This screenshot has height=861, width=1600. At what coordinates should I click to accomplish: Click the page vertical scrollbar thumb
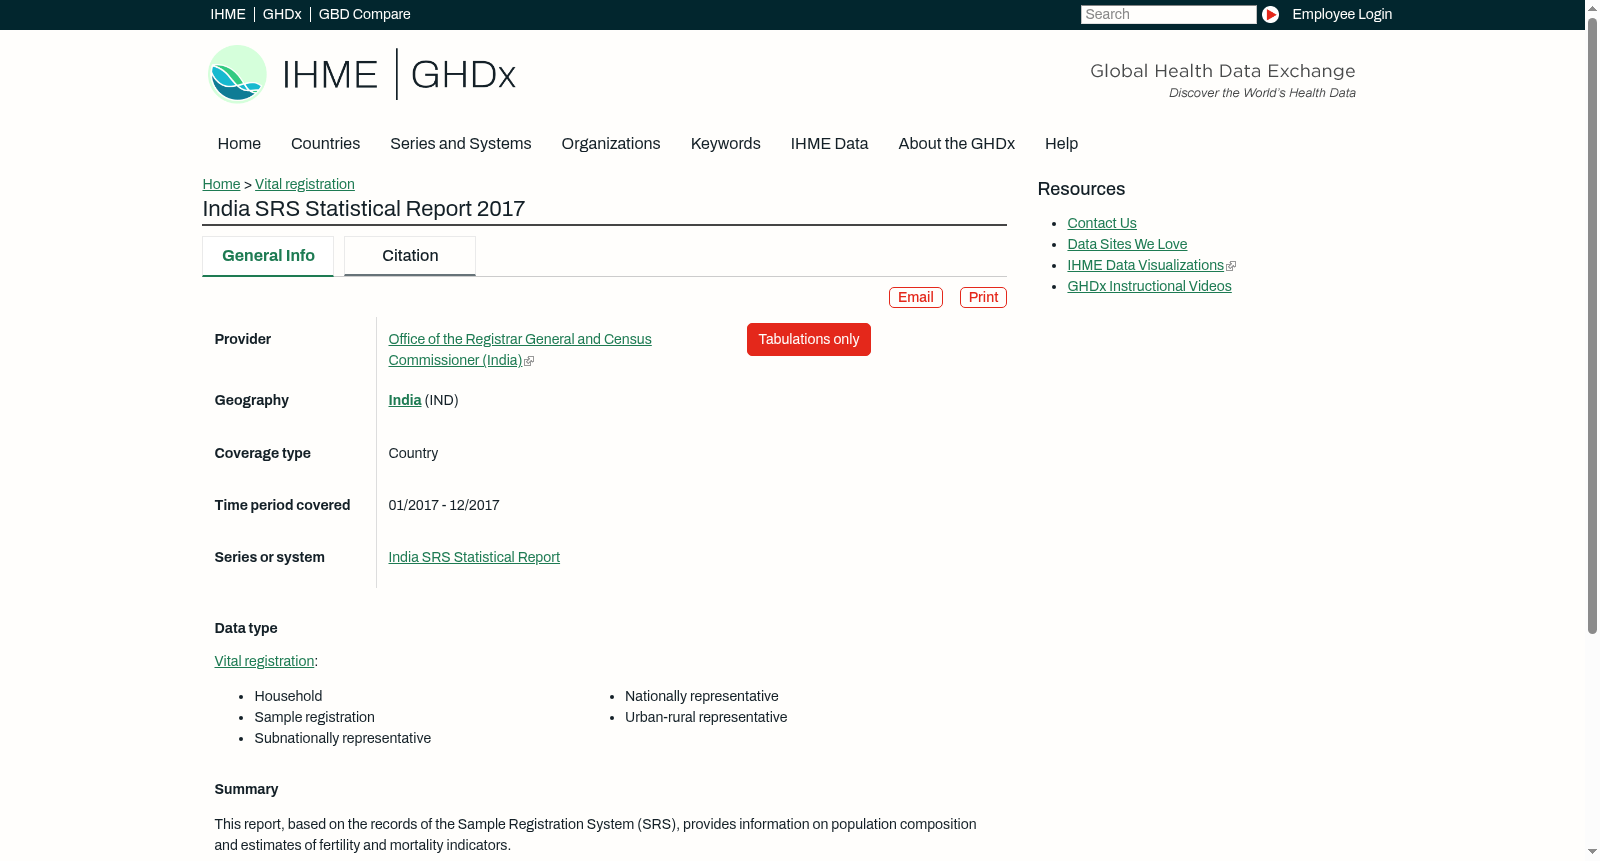pos(1592,325)
